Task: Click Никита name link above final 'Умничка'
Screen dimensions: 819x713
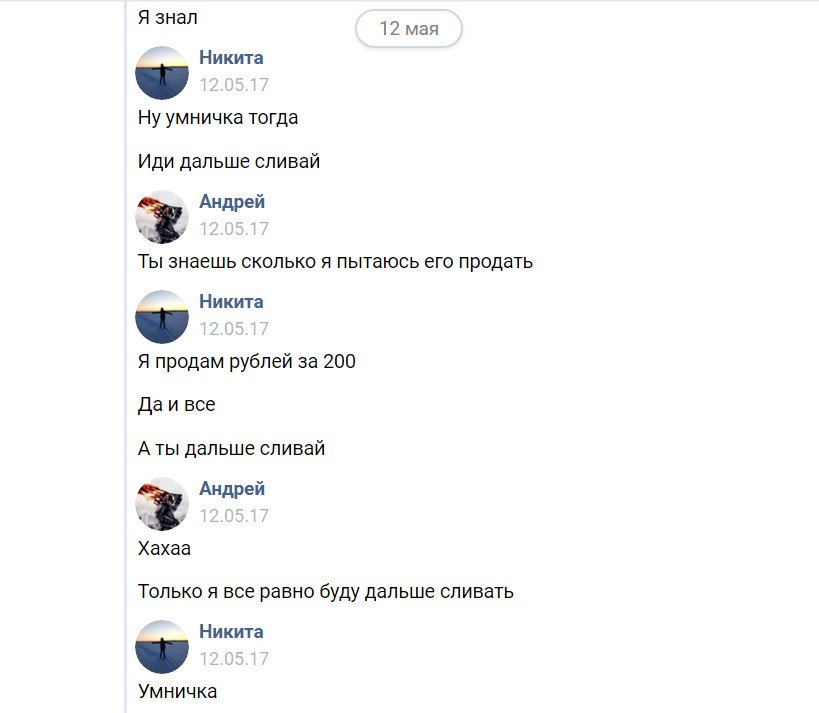Action: [231, 632]
